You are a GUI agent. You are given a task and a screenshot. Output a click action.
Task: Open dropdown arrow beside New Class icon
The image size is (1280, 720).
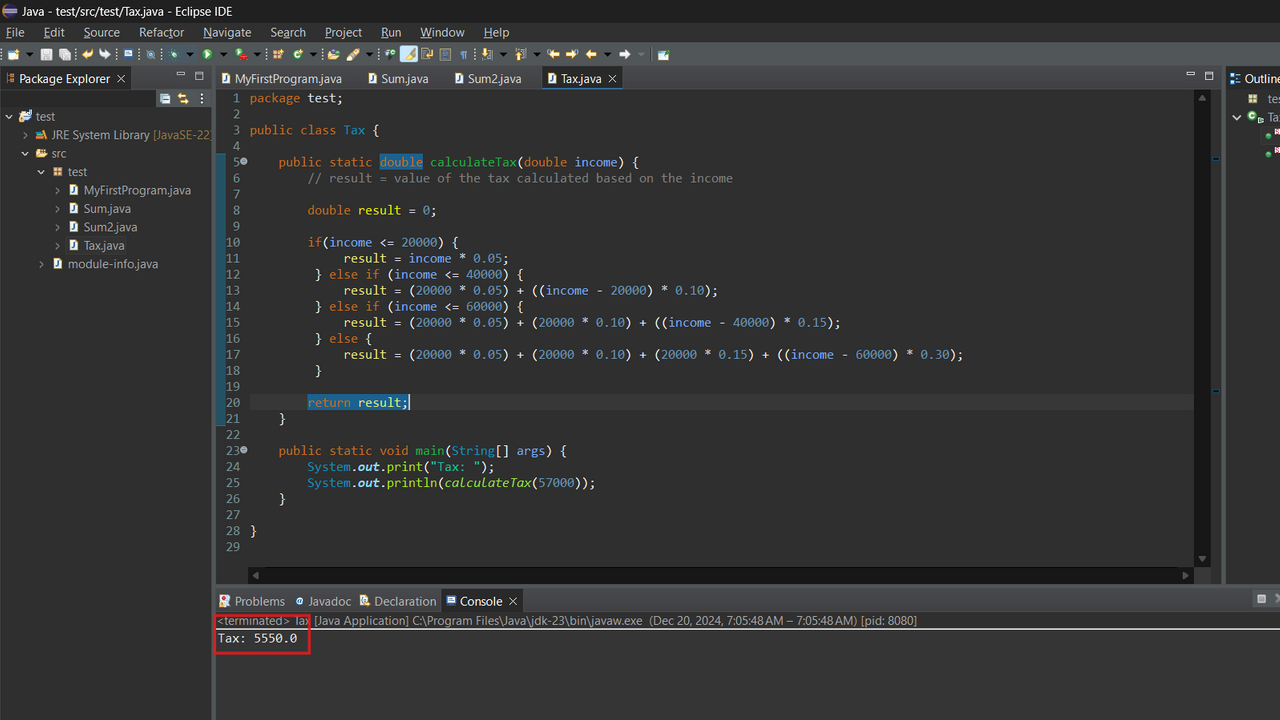coord(313,54)
